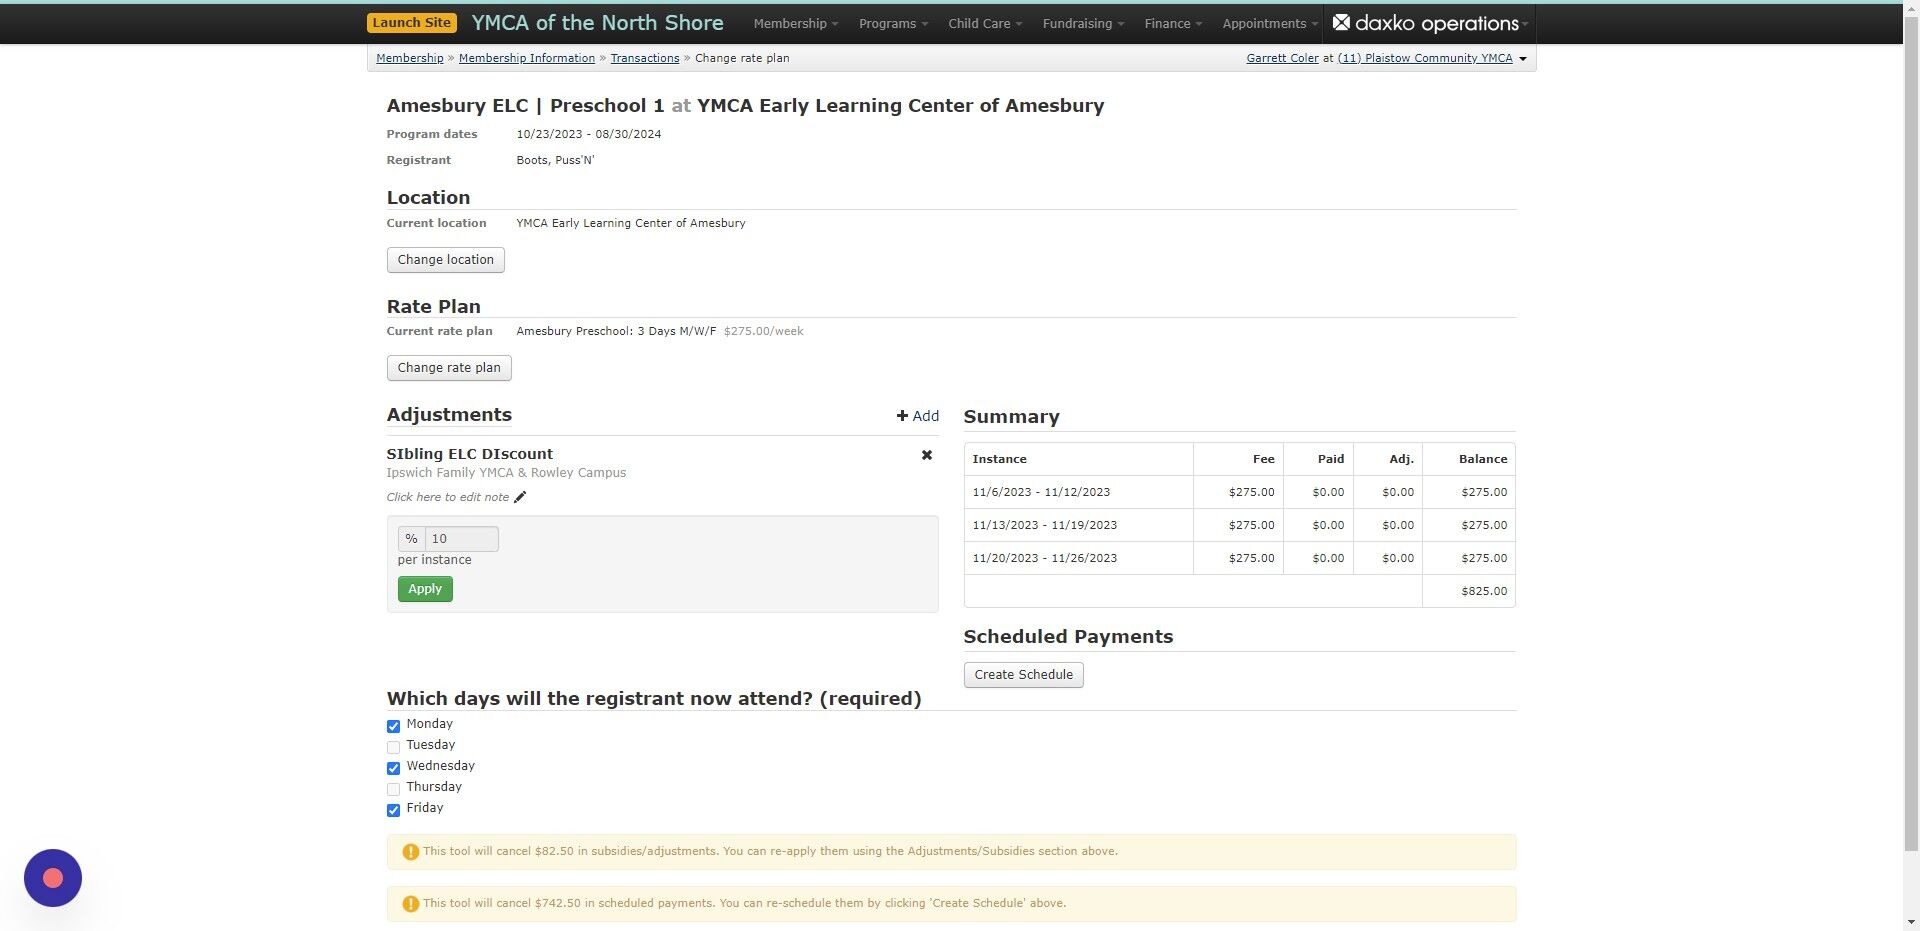Click the pencil icon to edit the note
1920x931 pixels.
click(521, 497)
